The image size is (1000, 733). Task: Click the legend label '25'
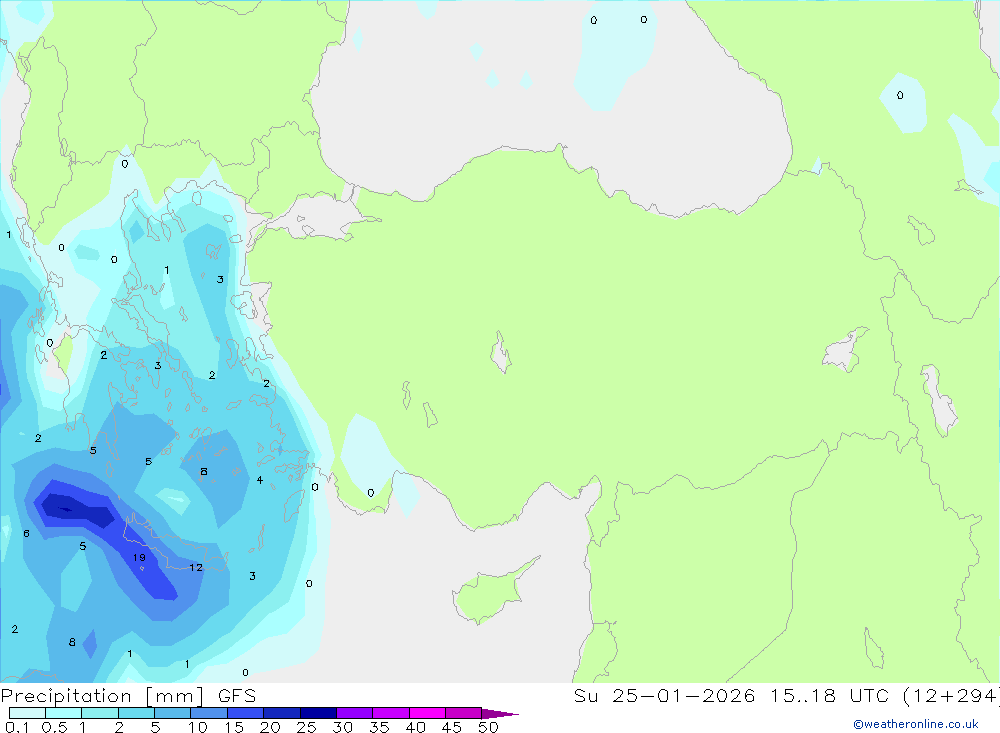pos(307,727)
